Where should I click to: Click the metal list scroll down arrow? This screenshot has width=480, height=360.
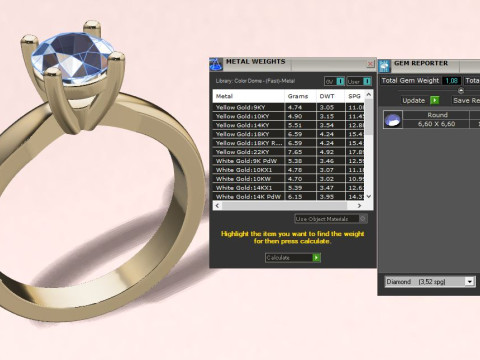[369, 196]
